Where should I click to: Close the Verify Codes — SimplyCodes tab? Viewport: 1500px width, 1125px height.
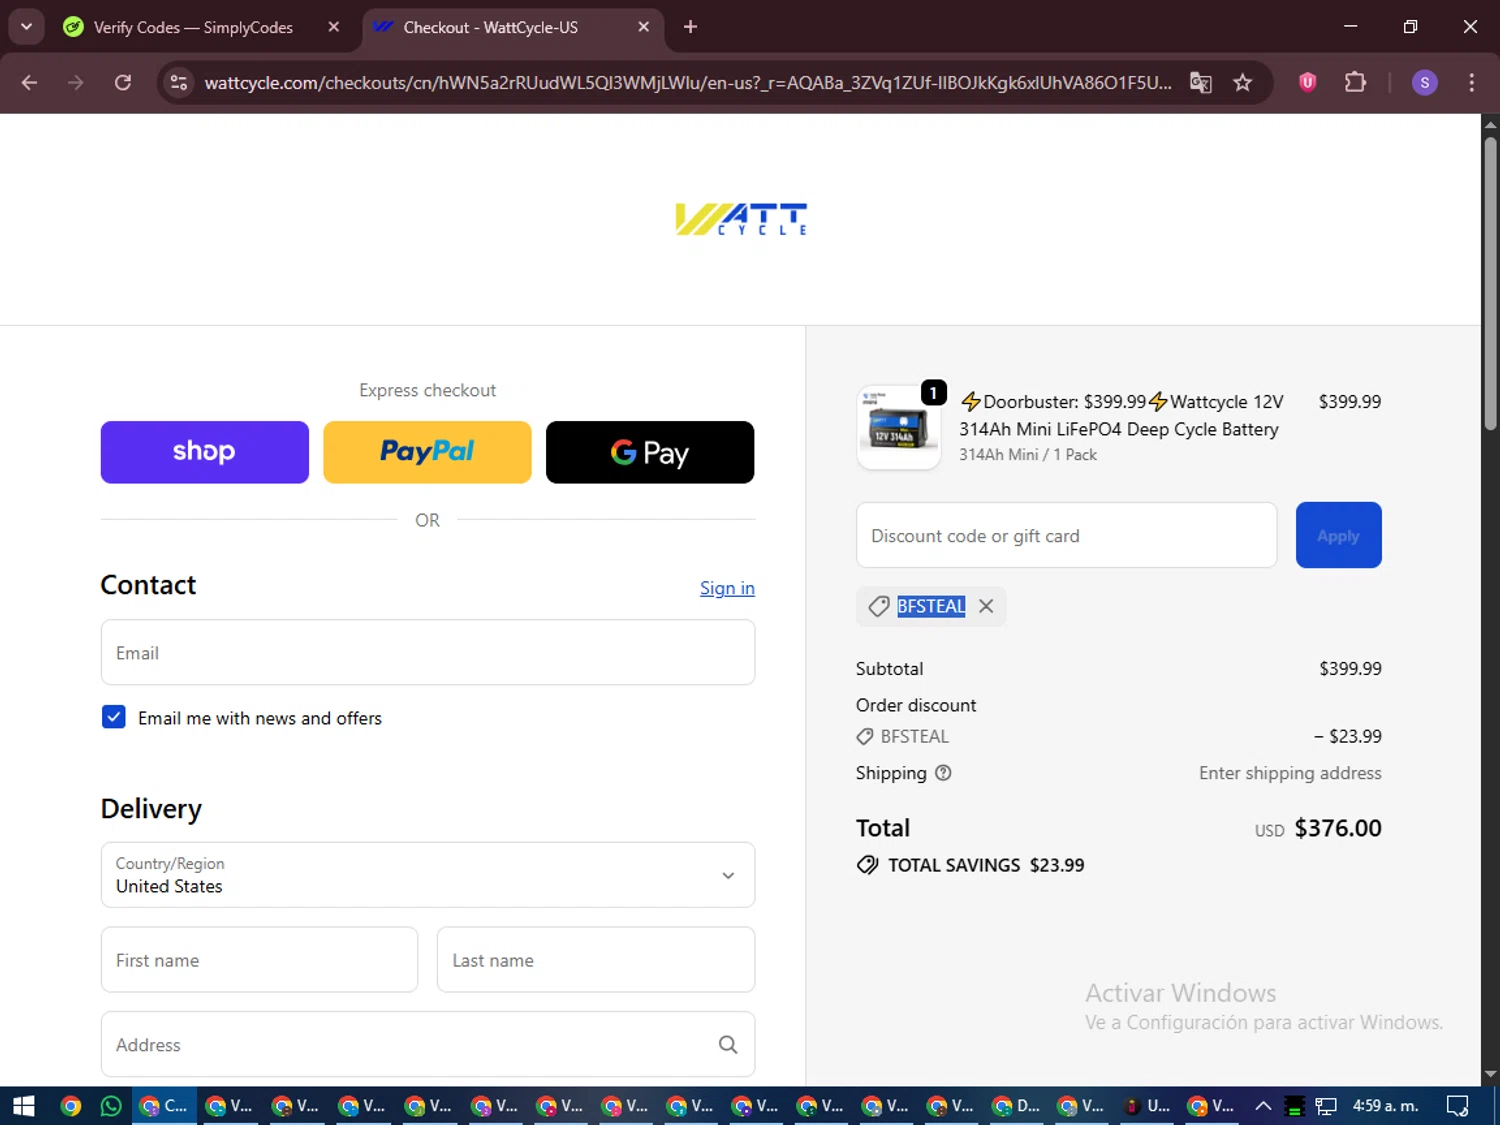click(334, 27)
